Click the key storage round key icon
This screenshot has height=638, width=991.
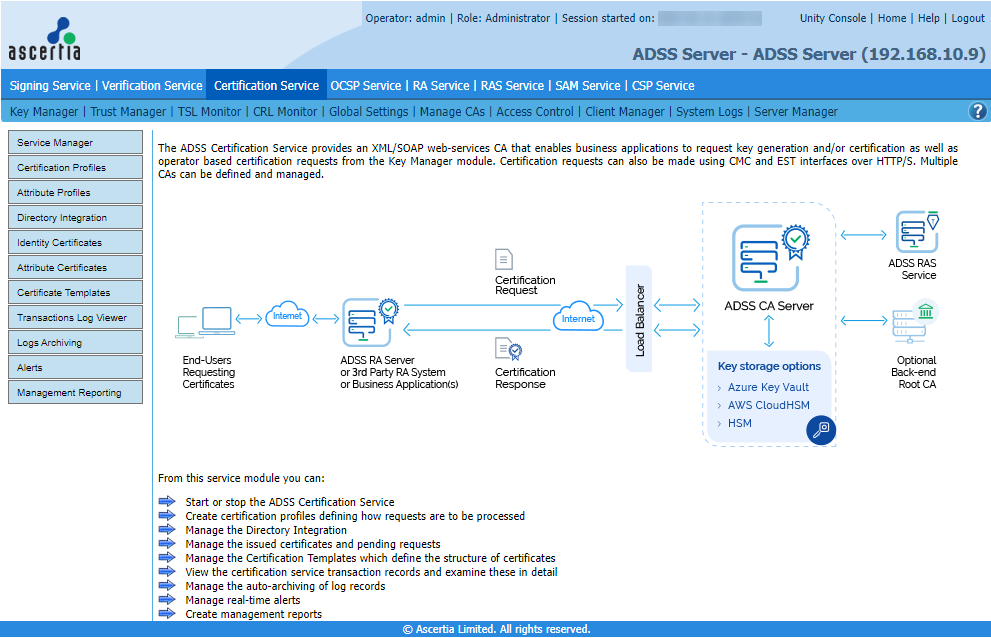tap(821, 430)
